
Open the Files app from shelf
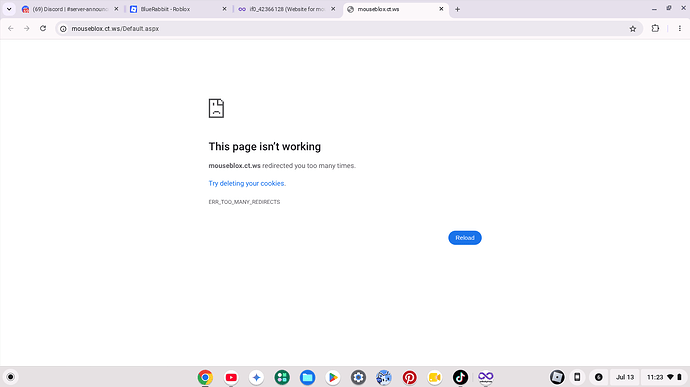point(308,377)
